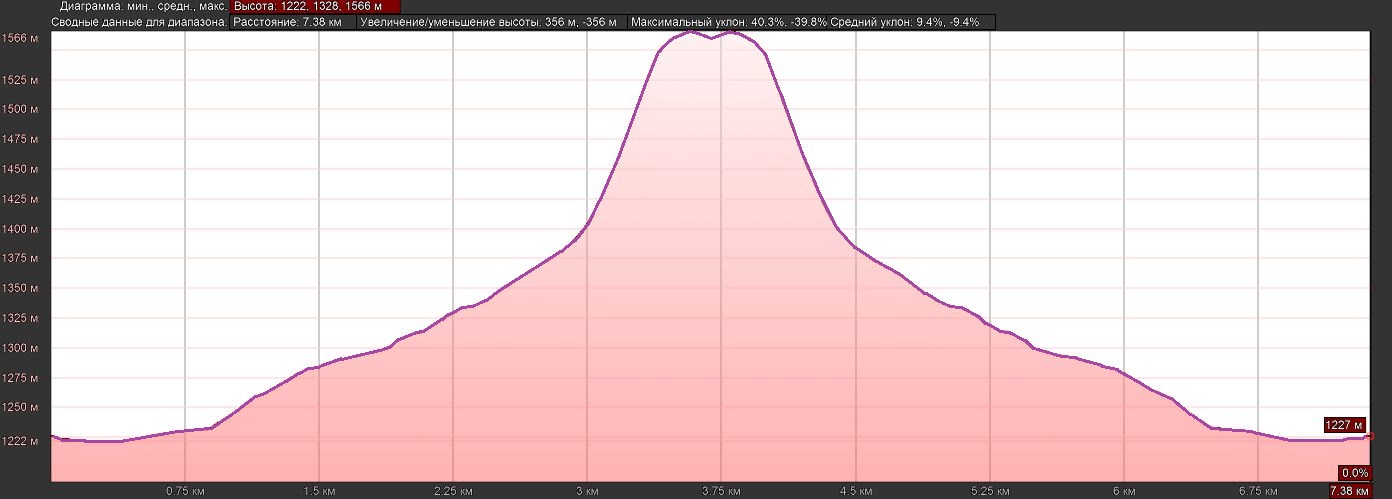This screenshot has height=499, width=1392.
Task: Click the 6 км distance axis label
Action: coord(1125,491)
